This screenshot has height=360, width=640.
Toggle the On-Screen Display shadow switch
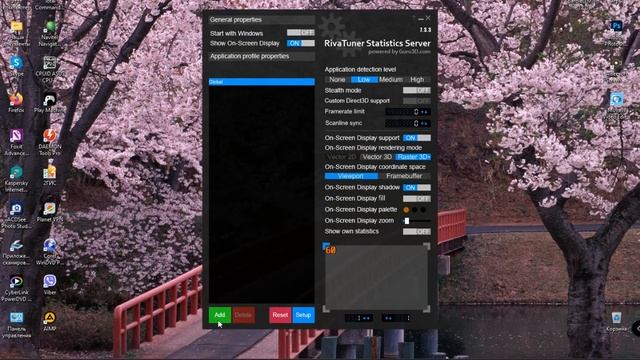(x=416, y=187)
